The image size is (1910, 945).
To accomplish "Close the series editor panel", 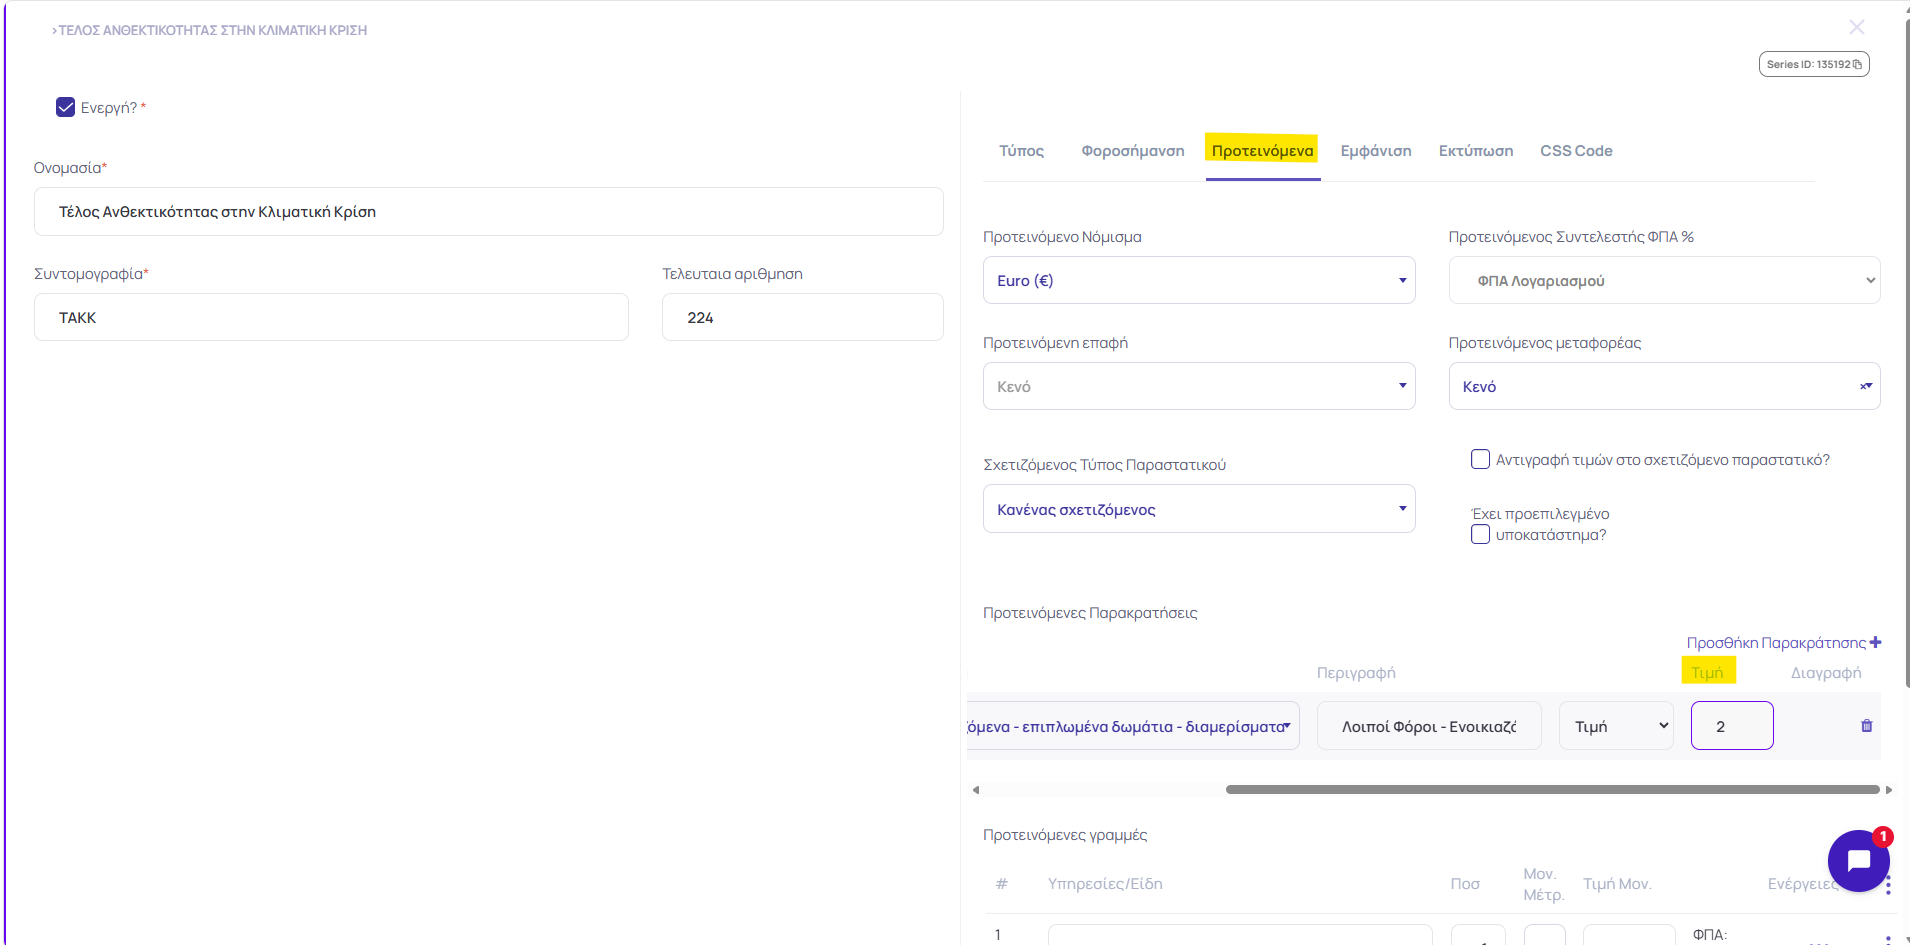I will coord(1856,27).
